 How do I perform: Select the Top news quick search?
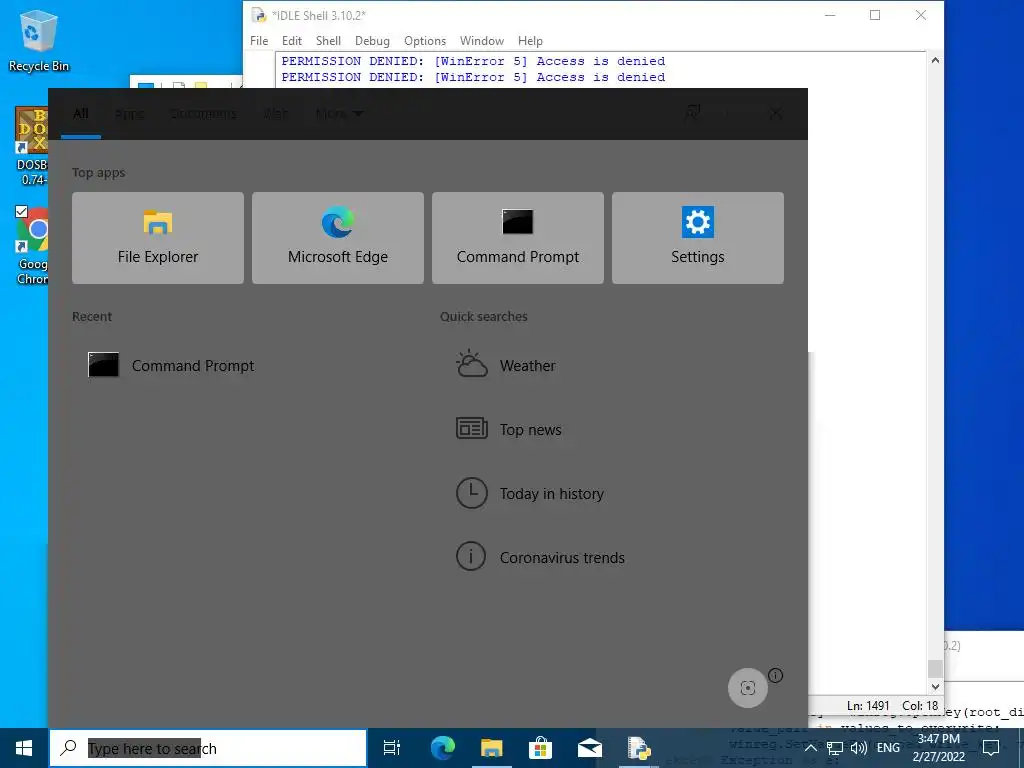(509, 429)
